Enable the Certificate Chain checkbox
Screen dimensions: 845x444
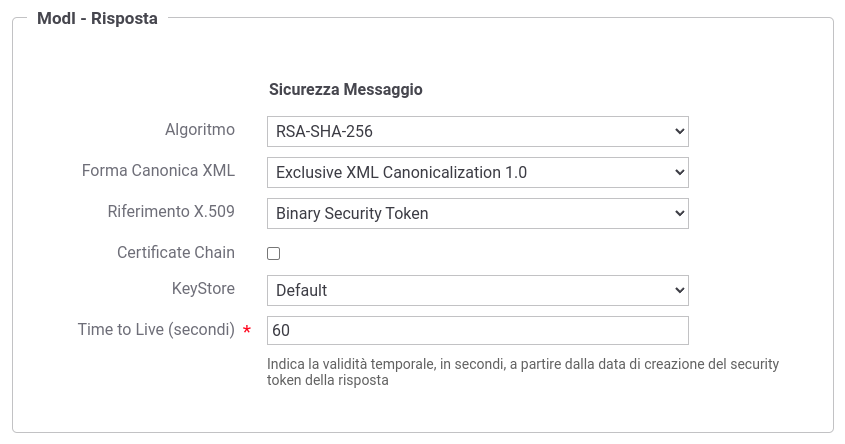click(x=274, y=253)
